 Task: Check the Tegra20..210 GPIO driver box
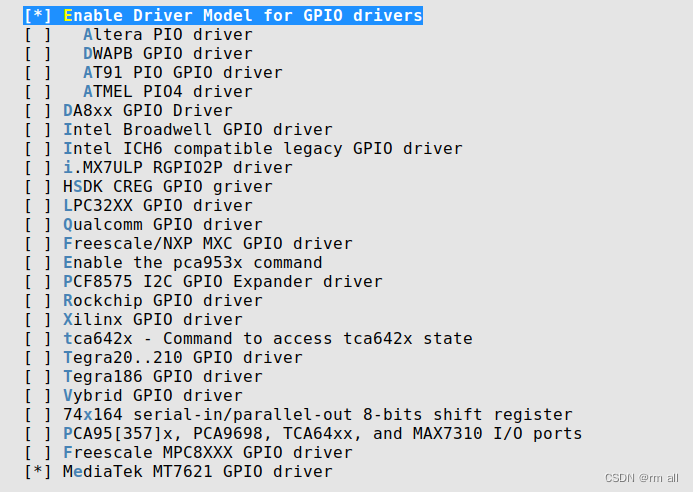tap(38, 358)
